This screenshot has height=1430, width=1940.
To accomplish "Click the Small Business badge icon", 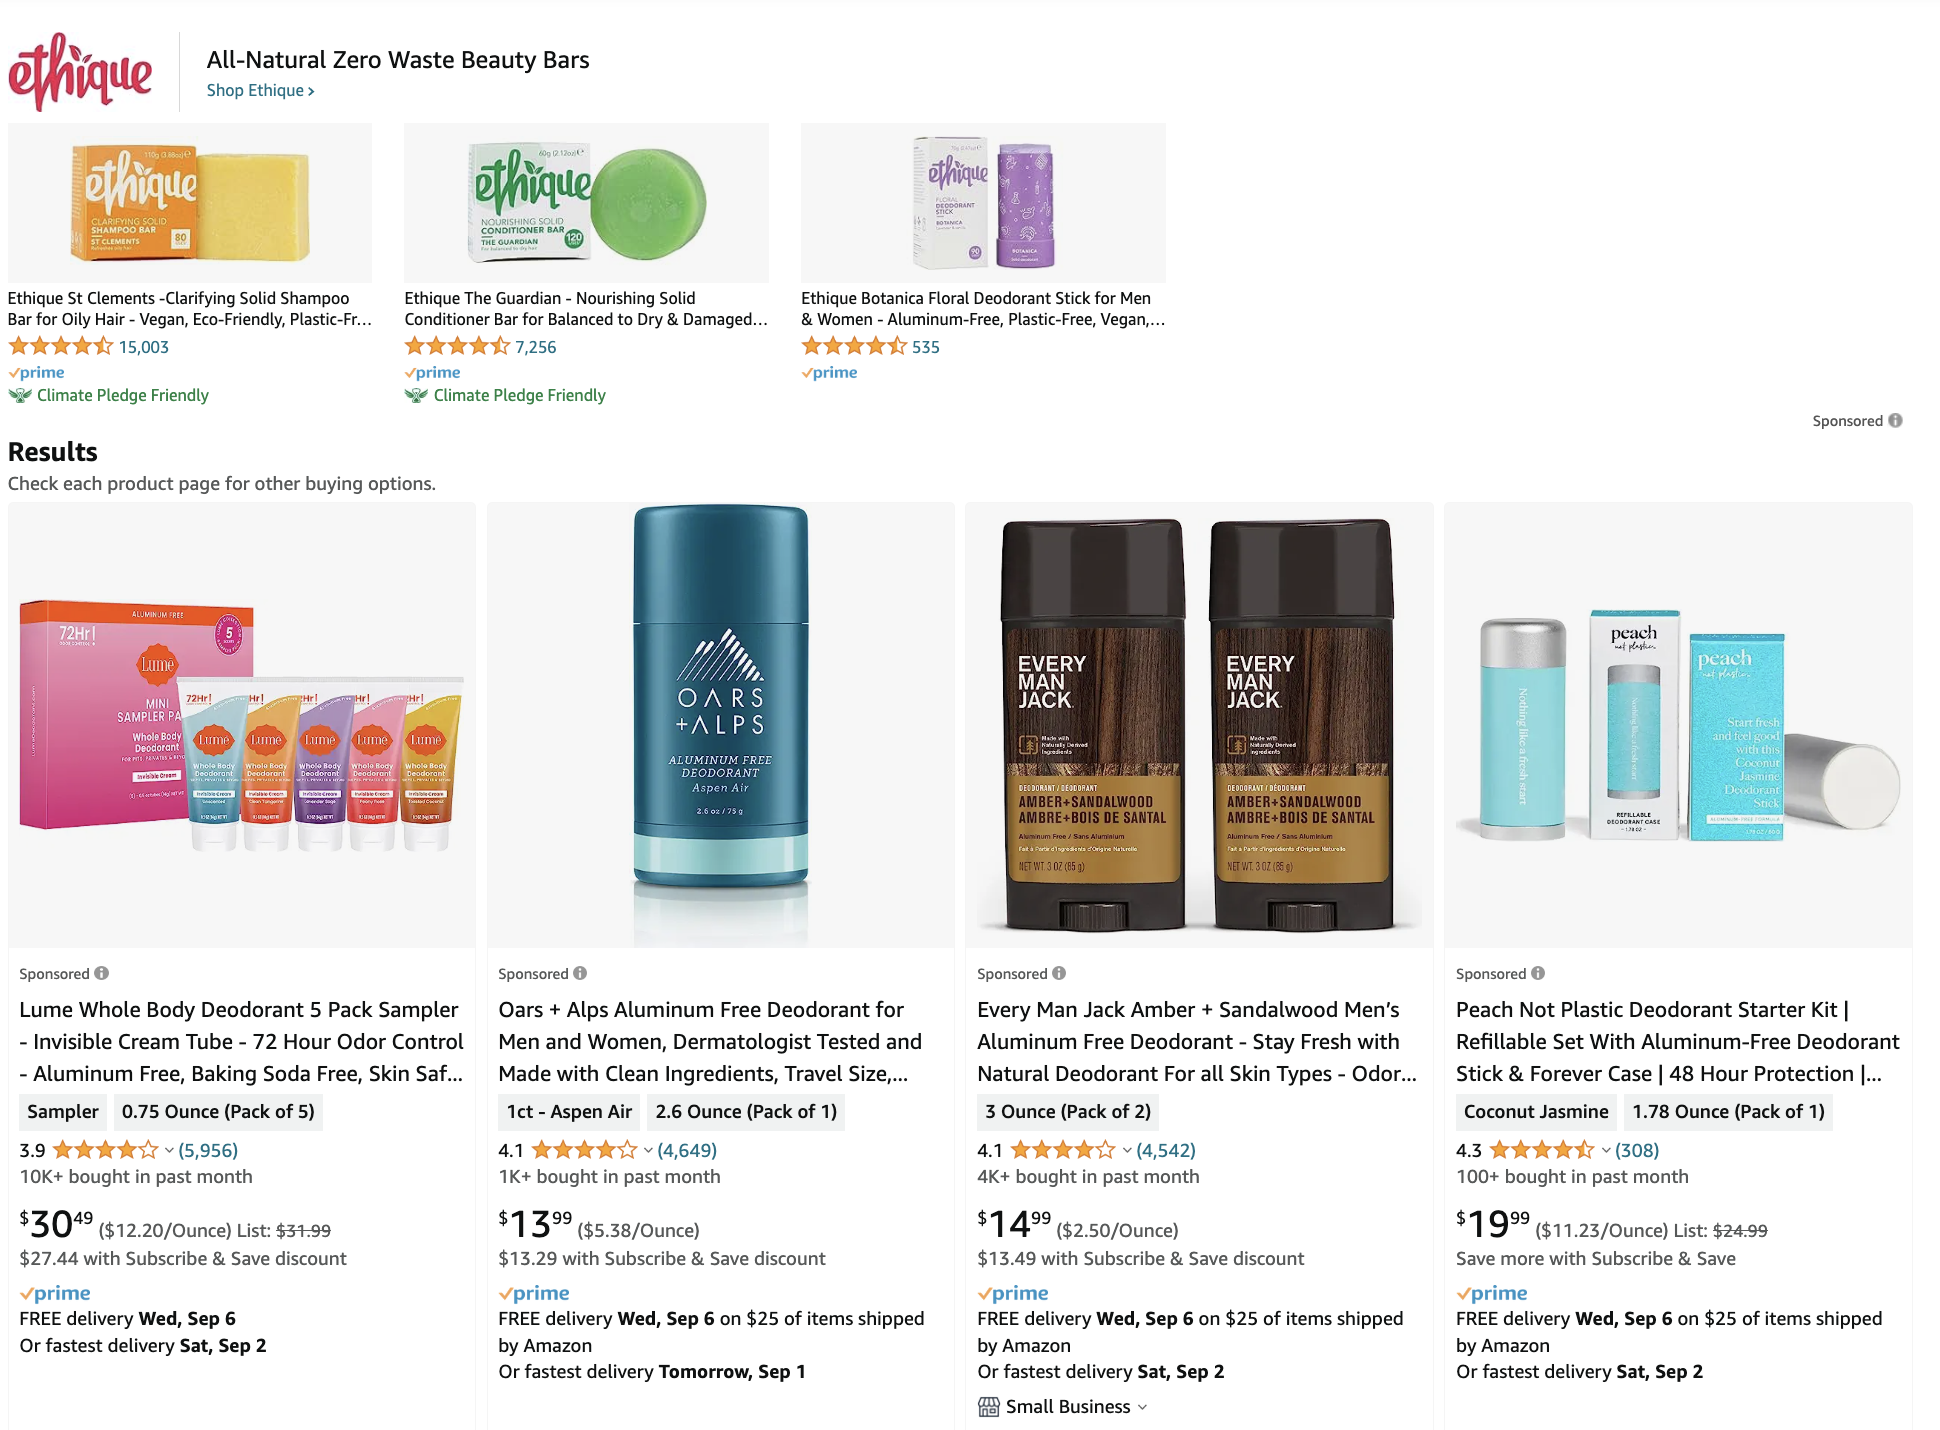I will pos(988,1407).
